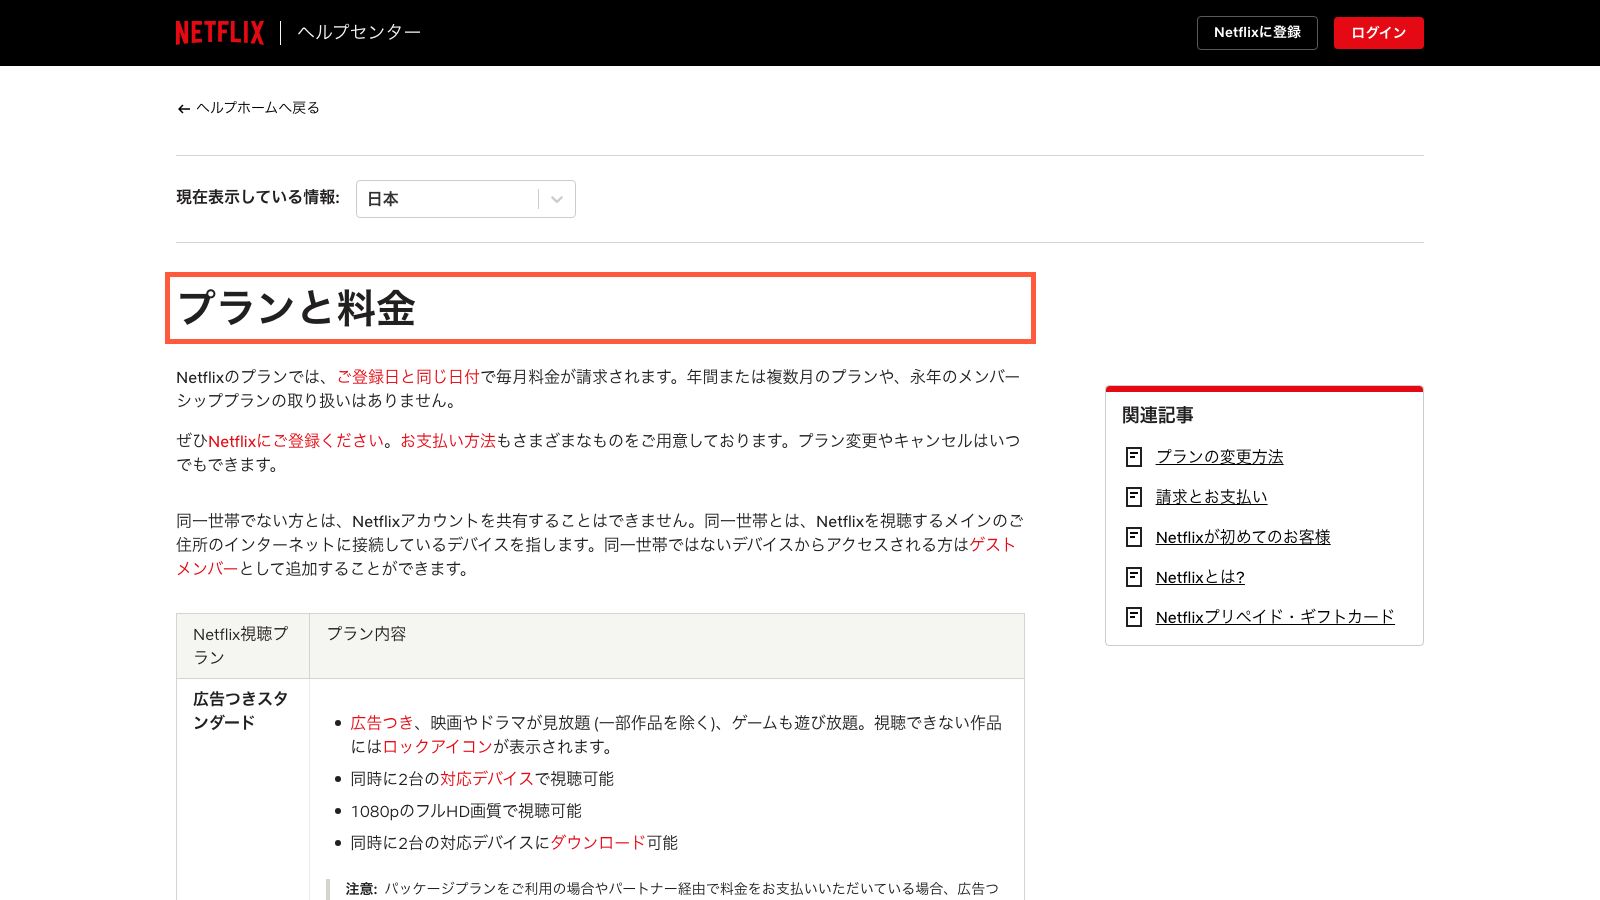Viewport: 1600px width, 900px height.
Task: Open the 日本 country combo box
Action: click(466, 199)
